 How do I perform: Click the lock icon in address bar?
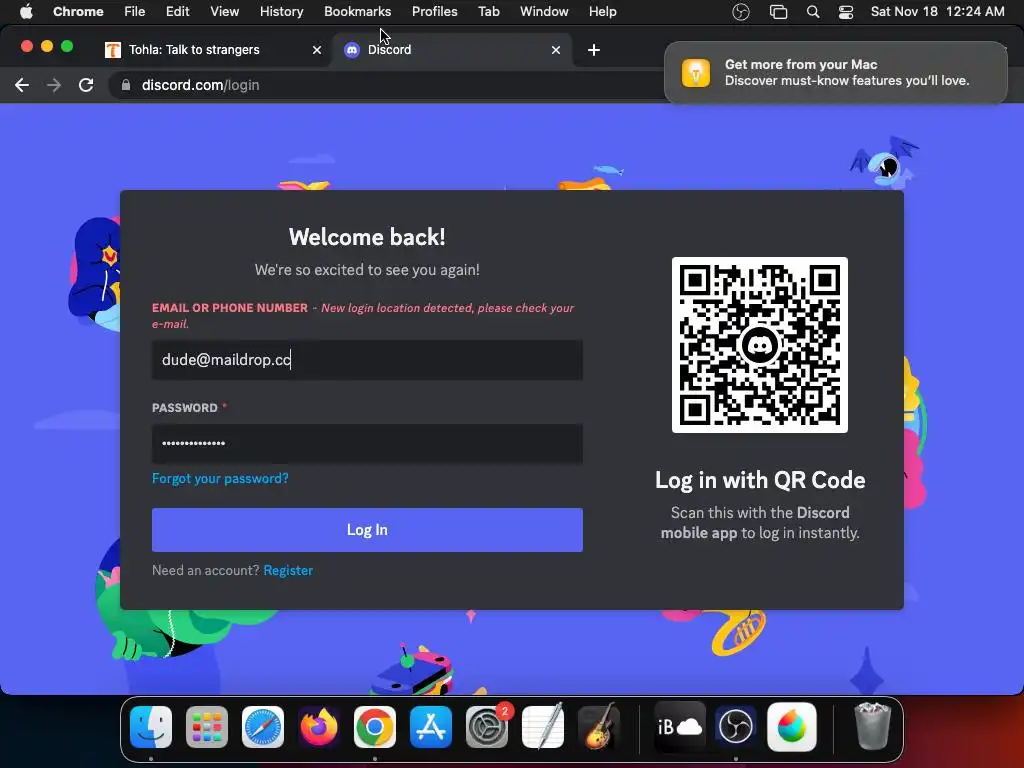click(126, 85)
